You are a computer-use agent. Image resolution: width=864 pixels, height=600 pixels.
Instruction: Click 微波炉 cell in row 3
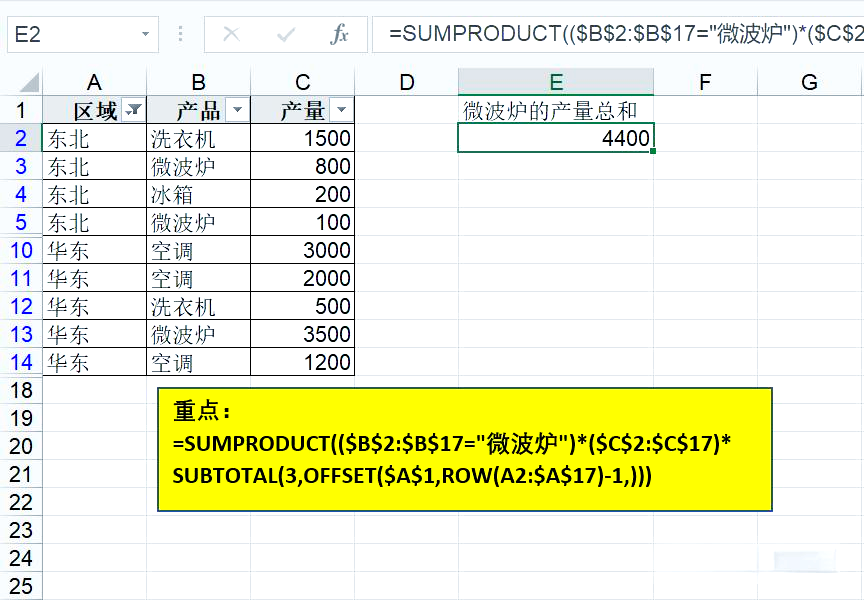(x=198, y=166)
